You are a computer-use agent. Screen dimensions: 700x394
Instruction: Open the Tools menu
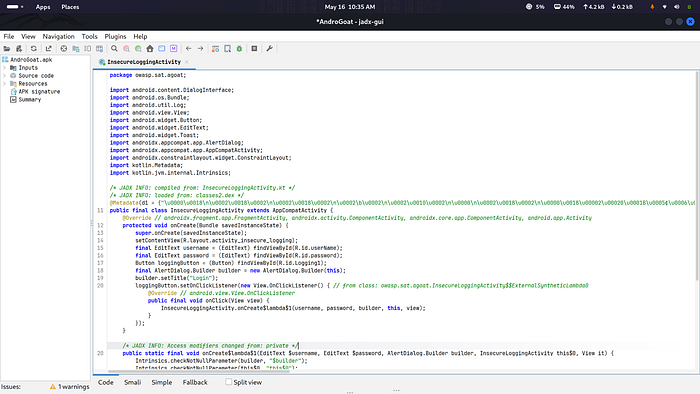coord(89,37)
